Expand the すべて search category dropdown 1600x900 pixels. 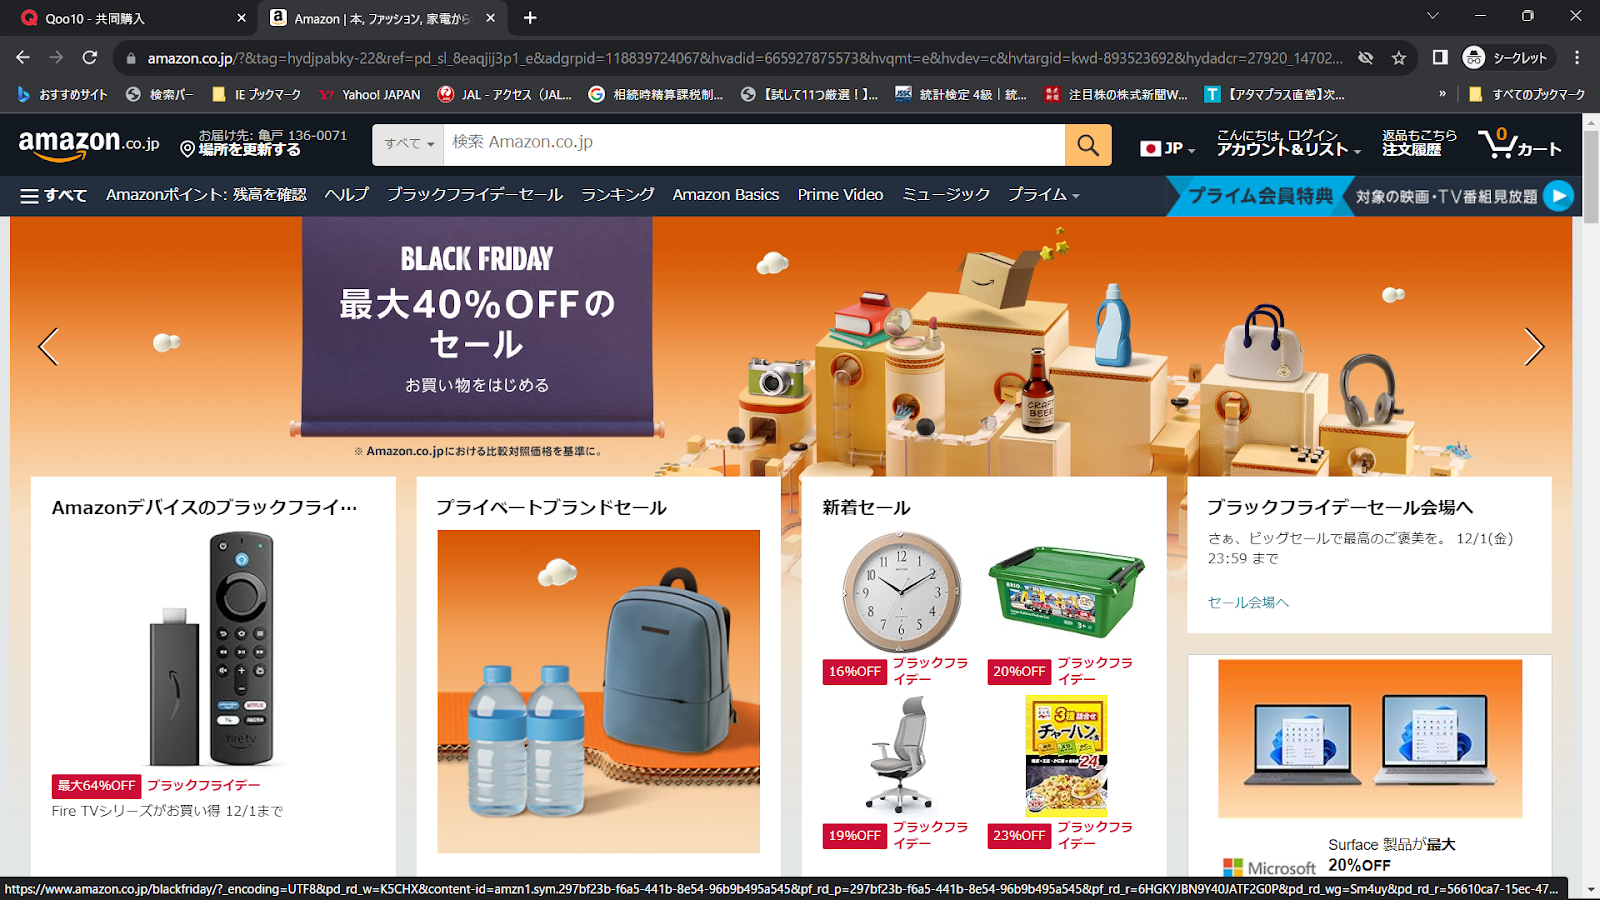[x=408, y=145]
